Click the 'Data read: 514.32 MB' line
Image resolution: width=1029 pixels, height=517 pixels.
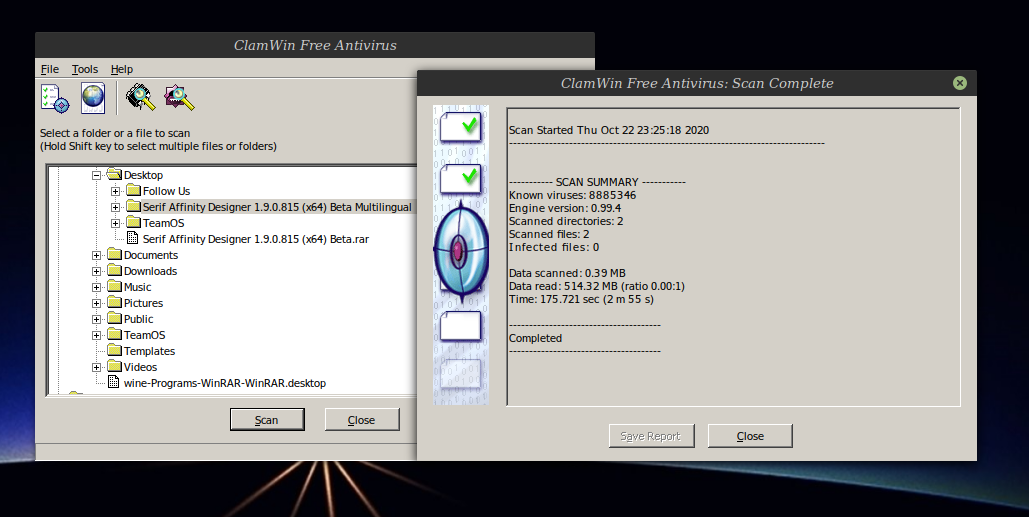(x=597, y=286)
